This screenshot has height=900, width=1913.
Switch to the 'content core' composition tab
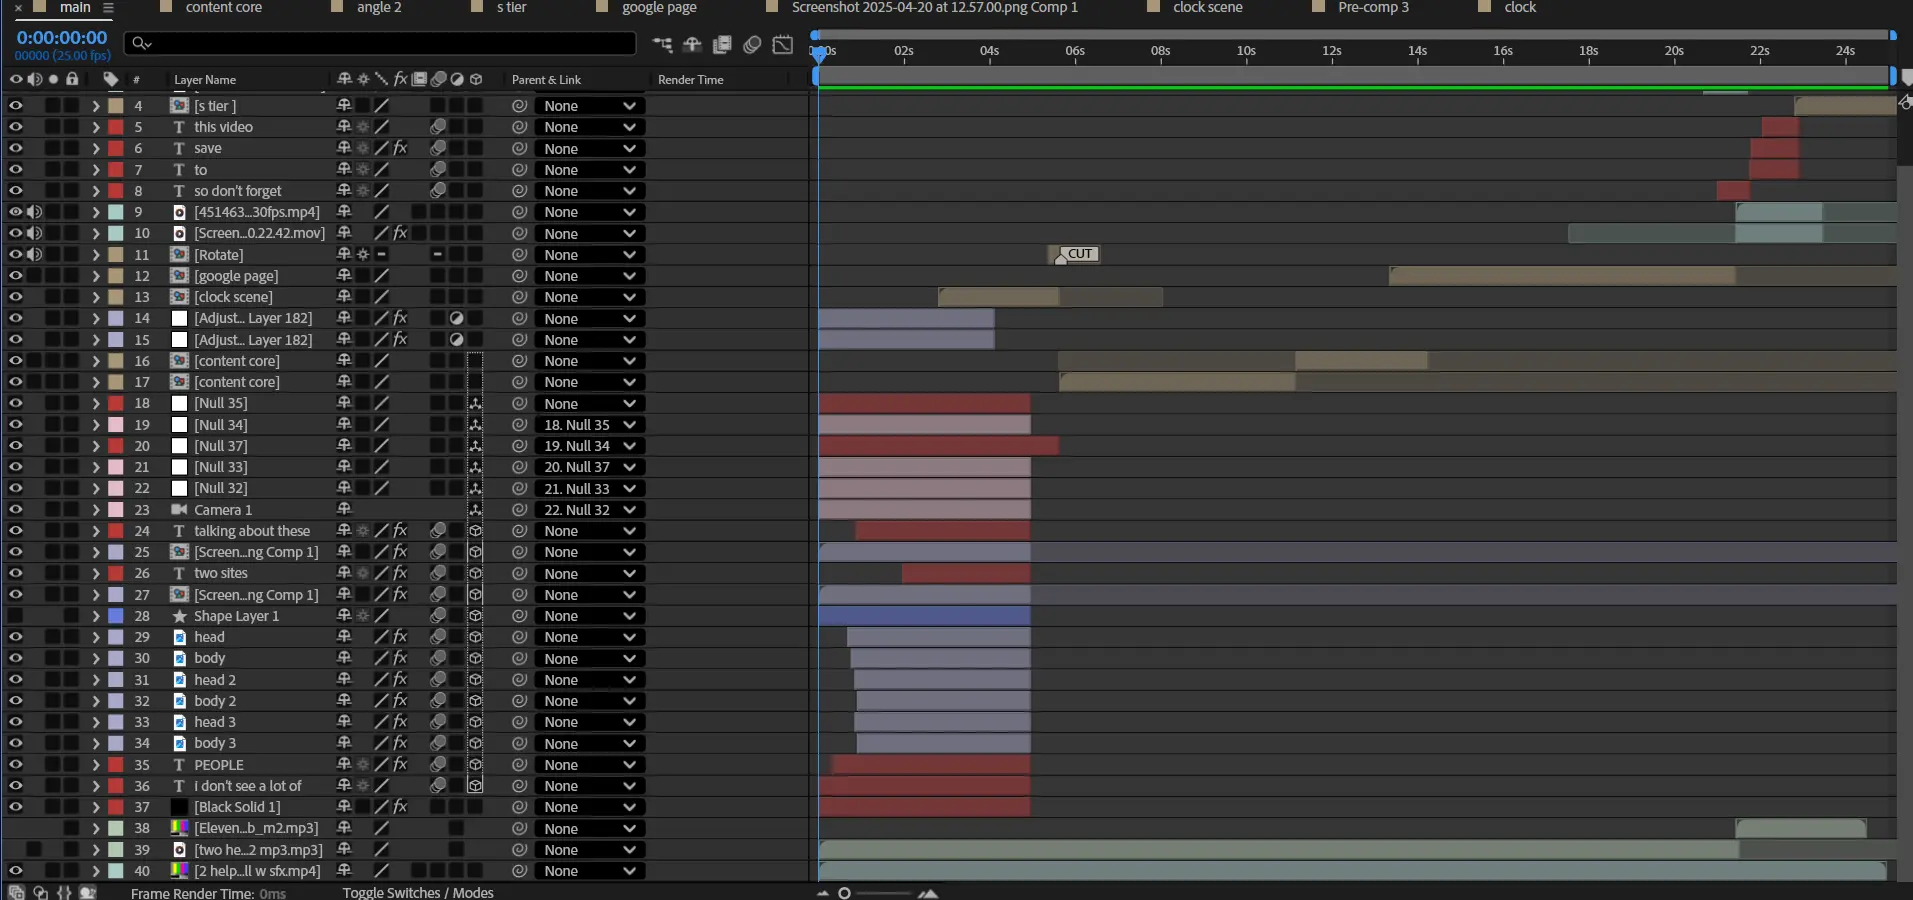pos(223,8)
